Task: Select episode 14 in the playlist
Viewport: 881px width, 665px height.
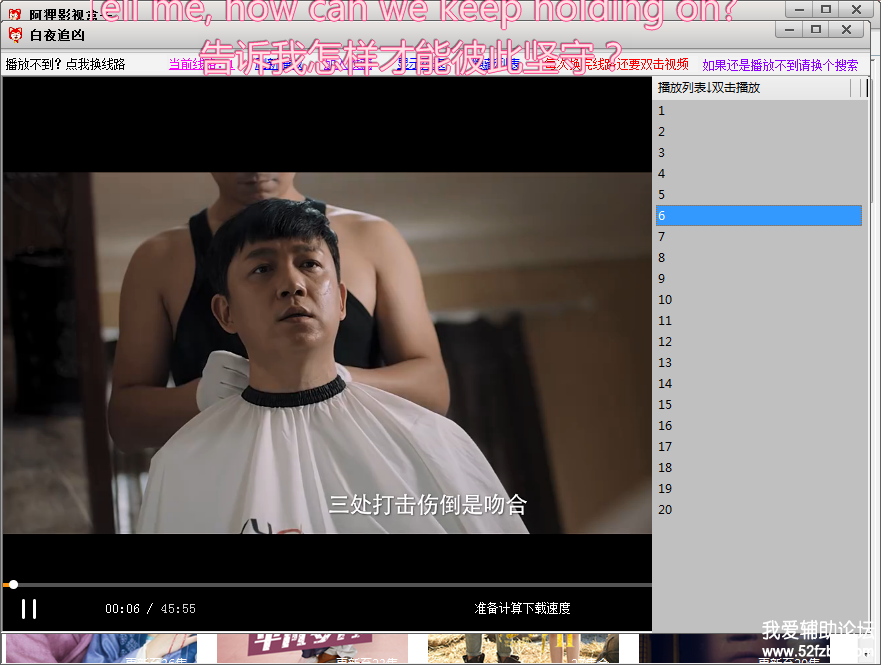Action: click(x=759, y=384)
